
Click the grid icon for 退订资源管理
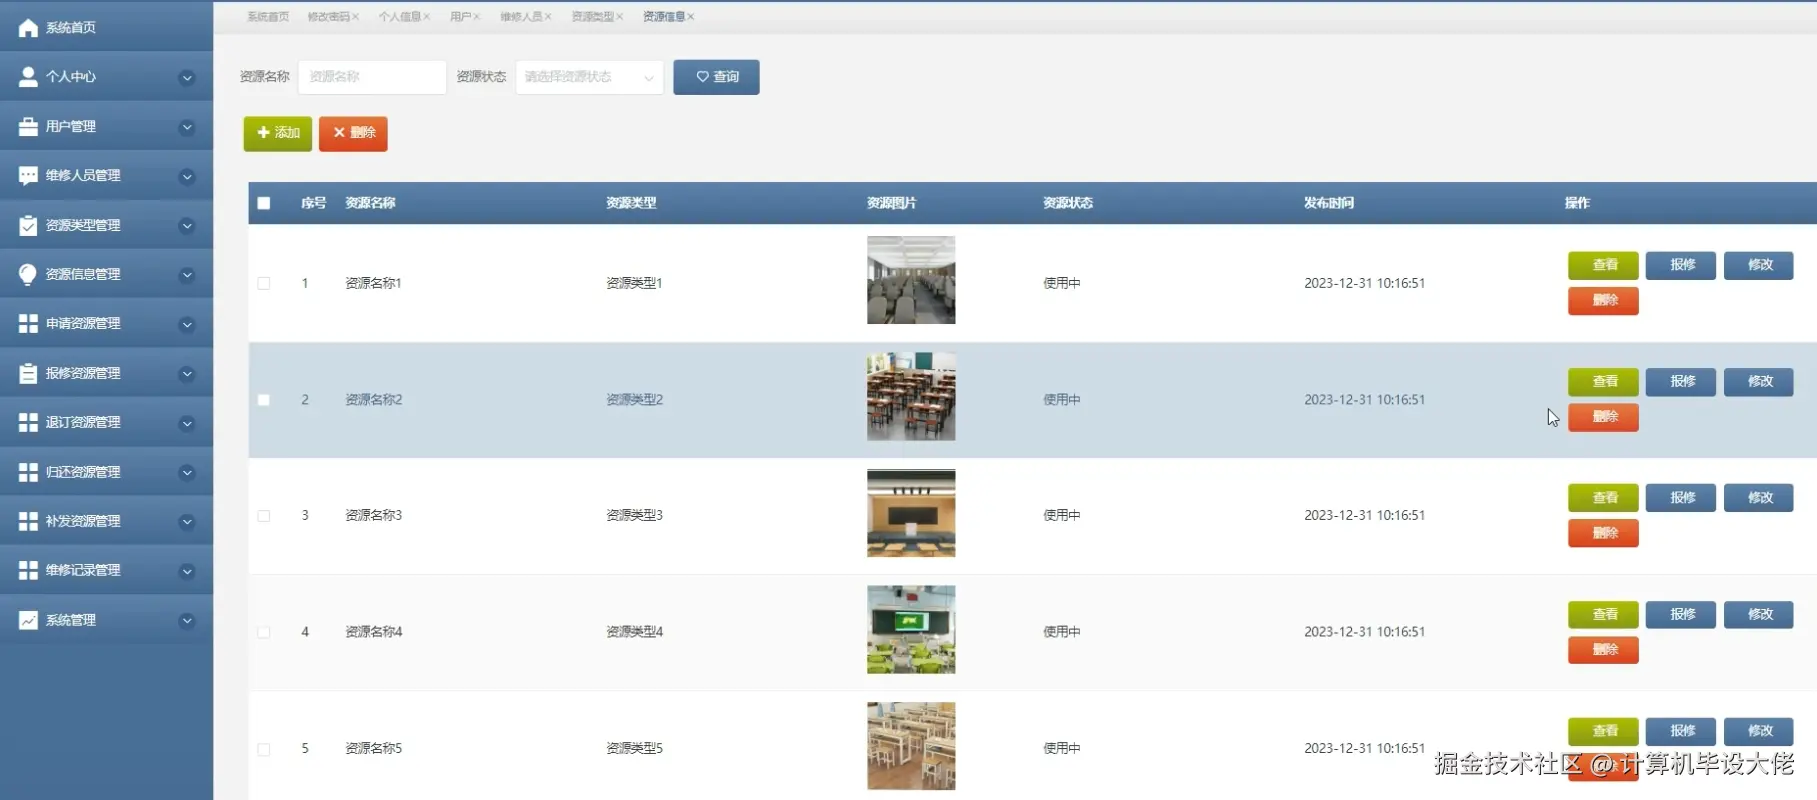tap(28, 423)
